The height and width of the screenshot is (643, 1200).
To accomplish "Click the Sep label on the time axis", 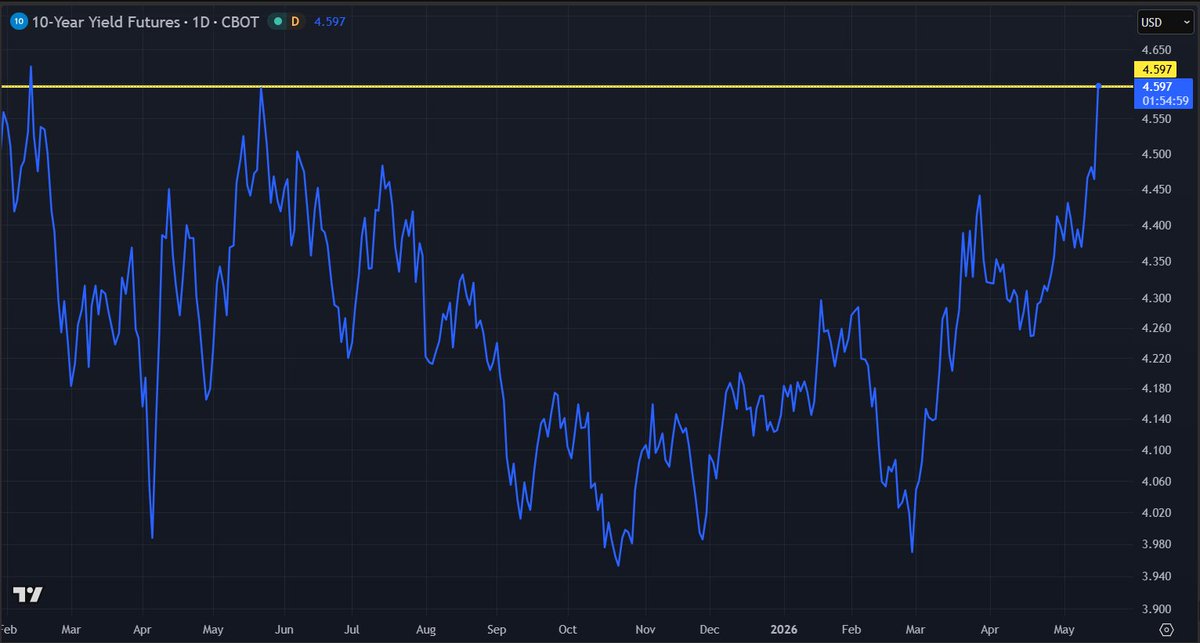I will coord(496,630).
